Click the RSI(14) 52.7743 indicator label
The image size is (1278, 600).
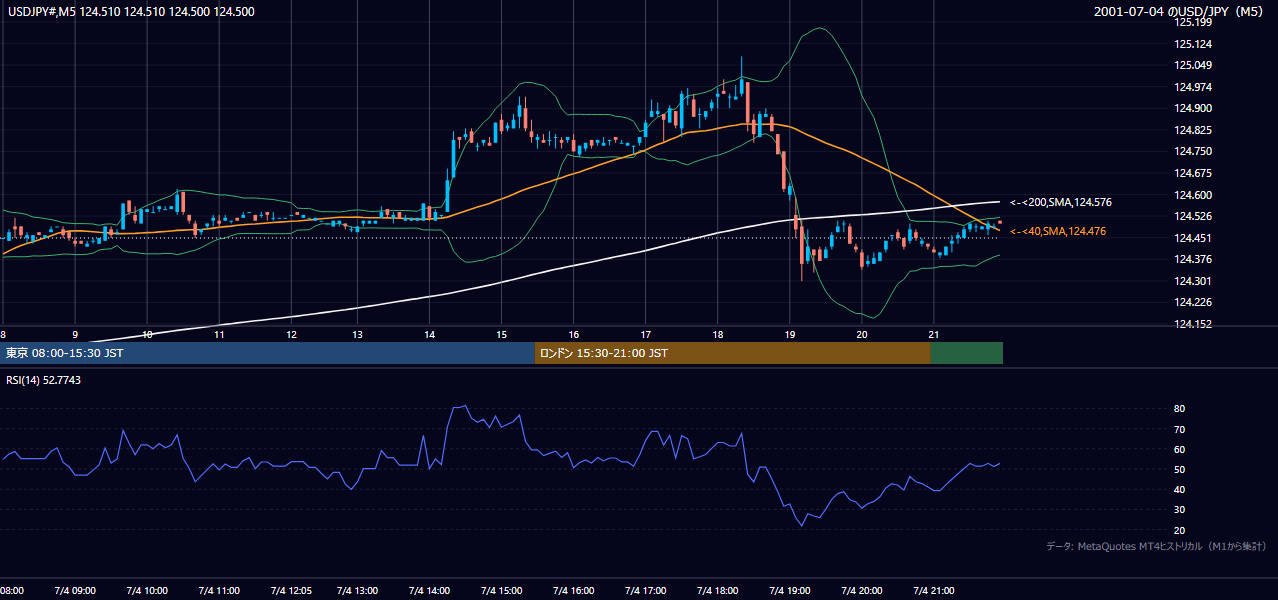[x=44, y=380]
